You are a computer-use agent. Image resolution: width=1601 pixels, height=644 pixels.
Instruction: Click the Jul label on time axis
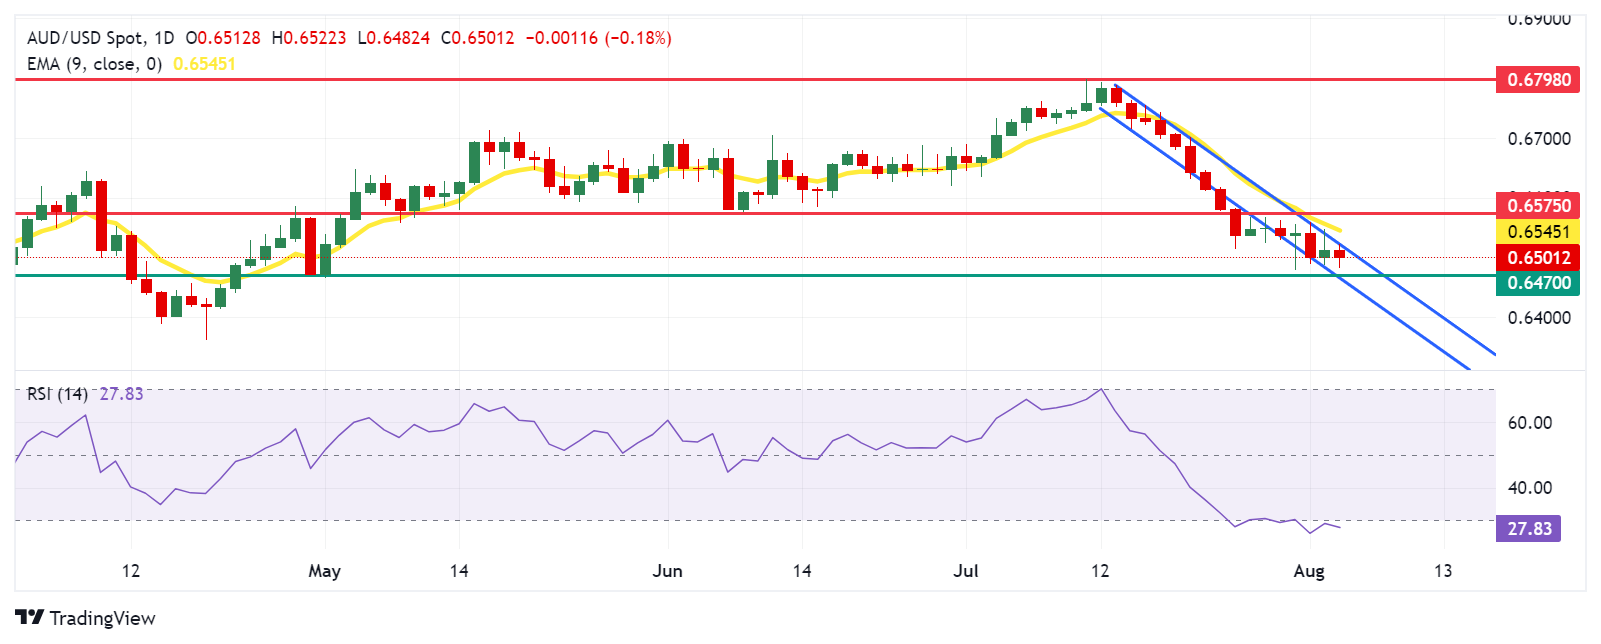coord(966,571)
